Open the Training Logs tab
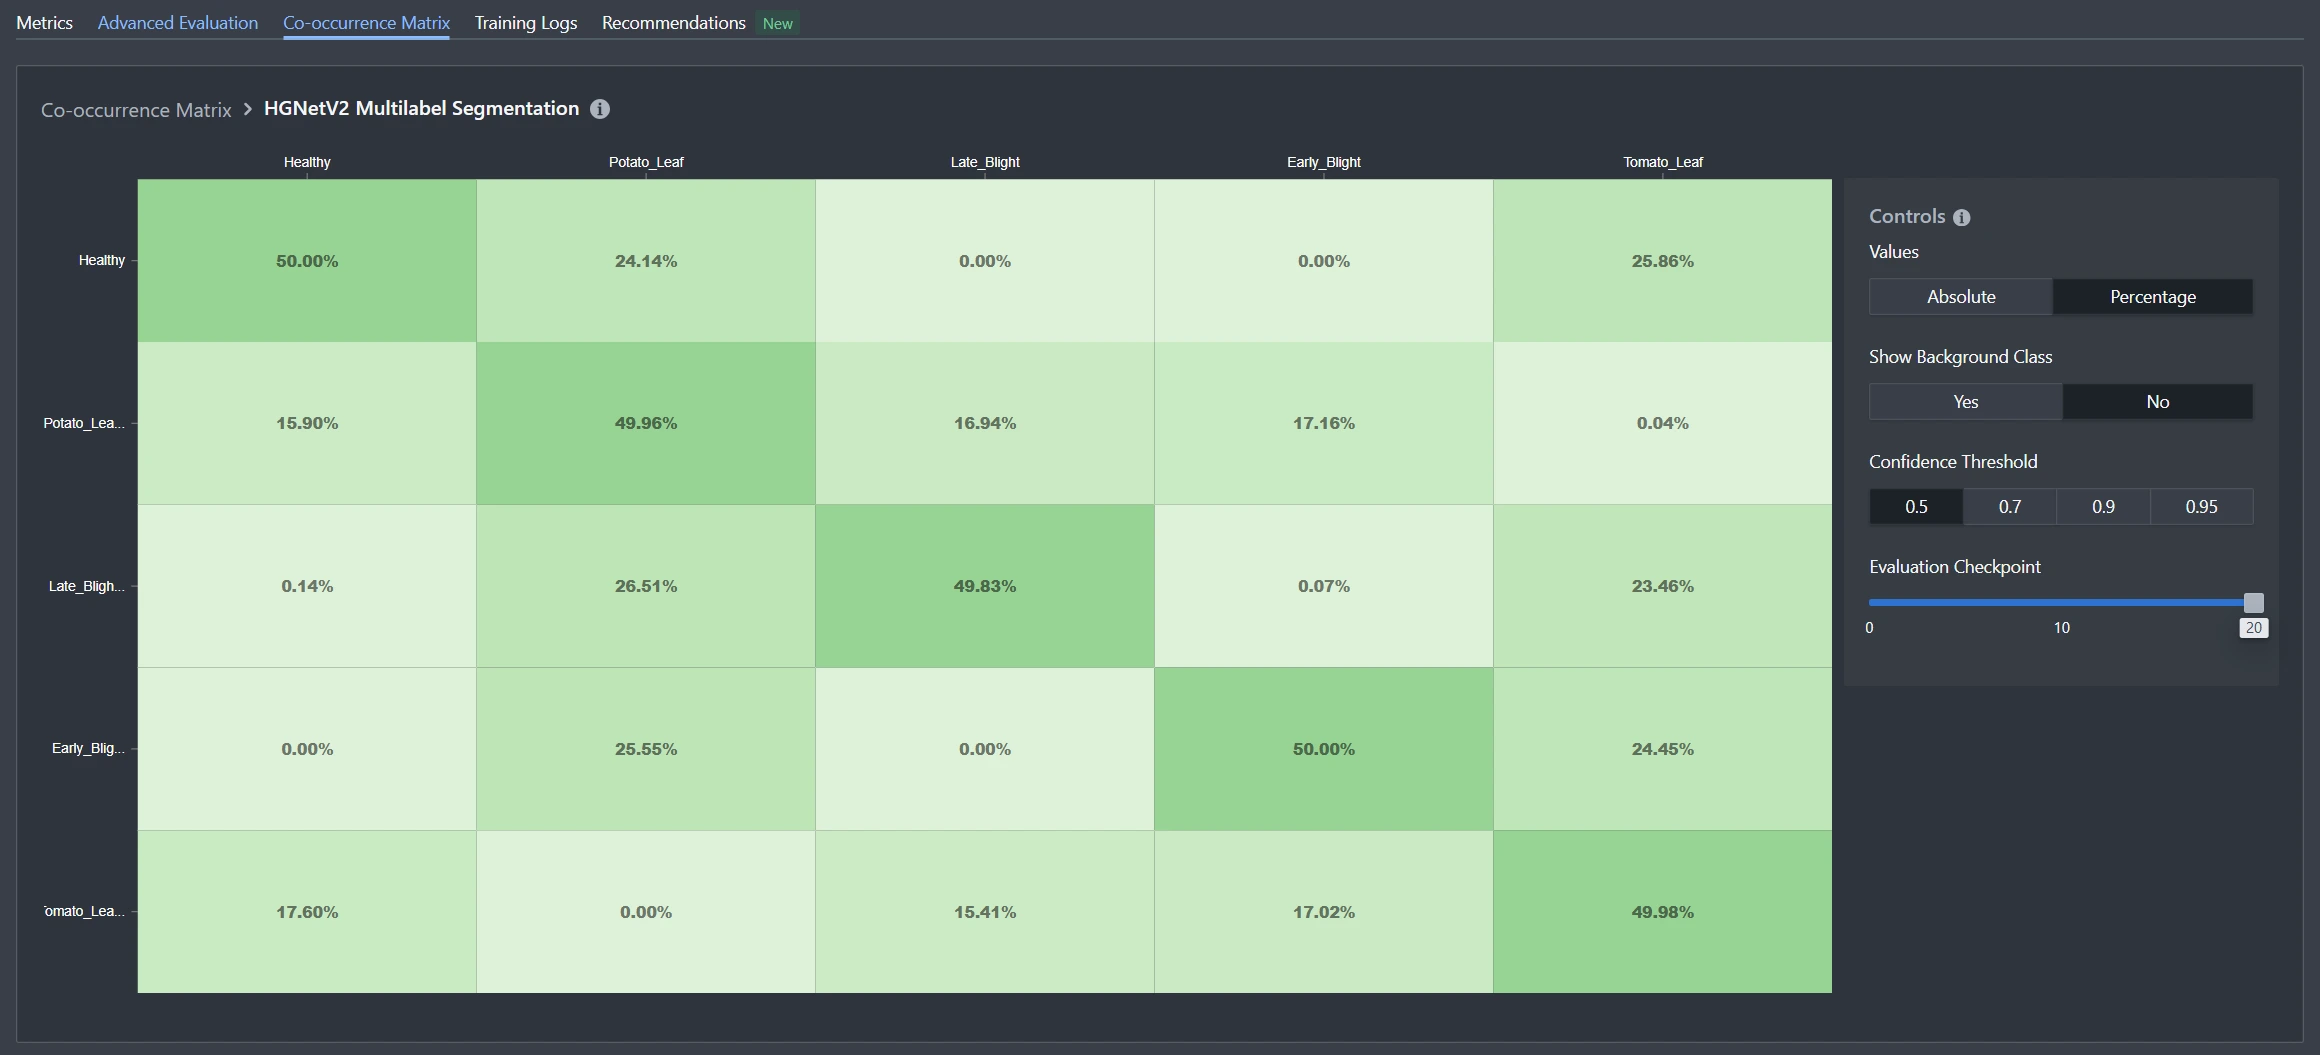This screenshot has height=1055, width=2320. click(526, 22)
